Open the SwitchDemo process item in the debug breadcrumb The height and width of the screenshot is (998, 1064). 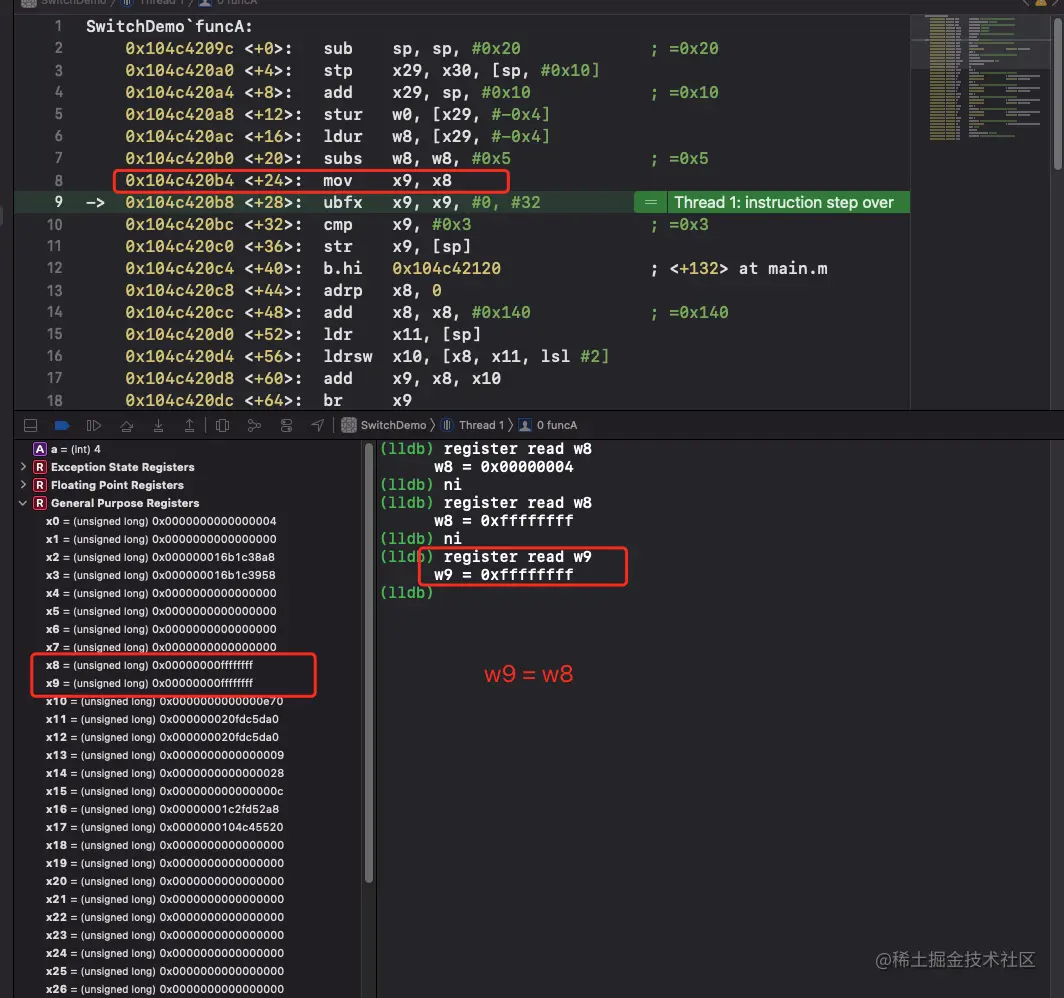point(393,425)
